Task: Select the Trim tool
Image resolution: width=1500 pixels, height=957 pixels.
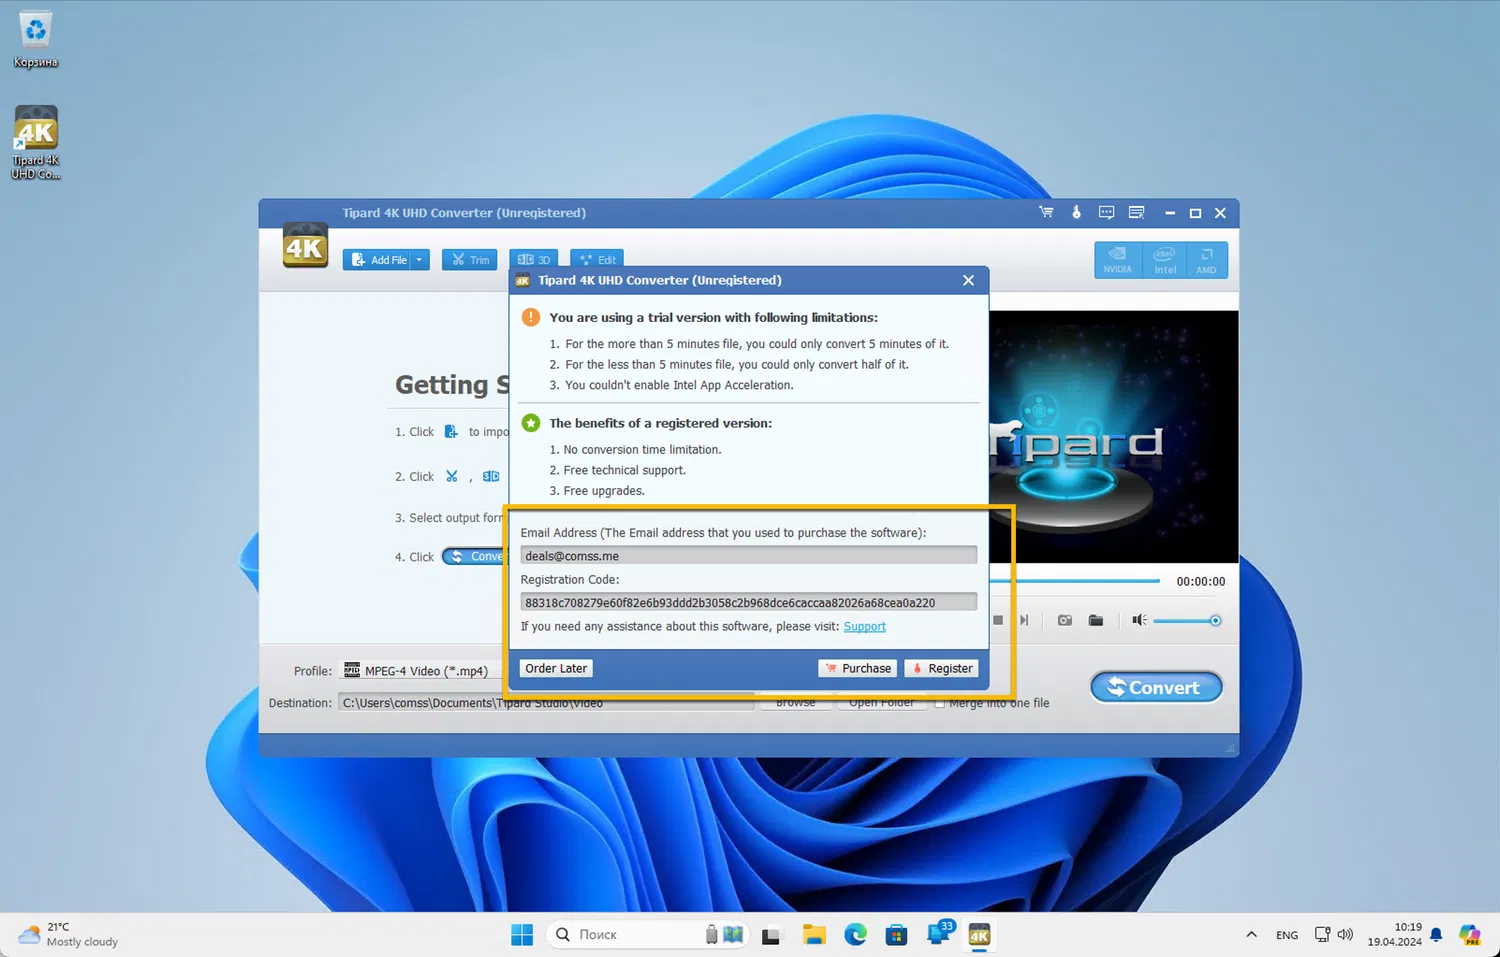Action: click(x=469, y=259)
